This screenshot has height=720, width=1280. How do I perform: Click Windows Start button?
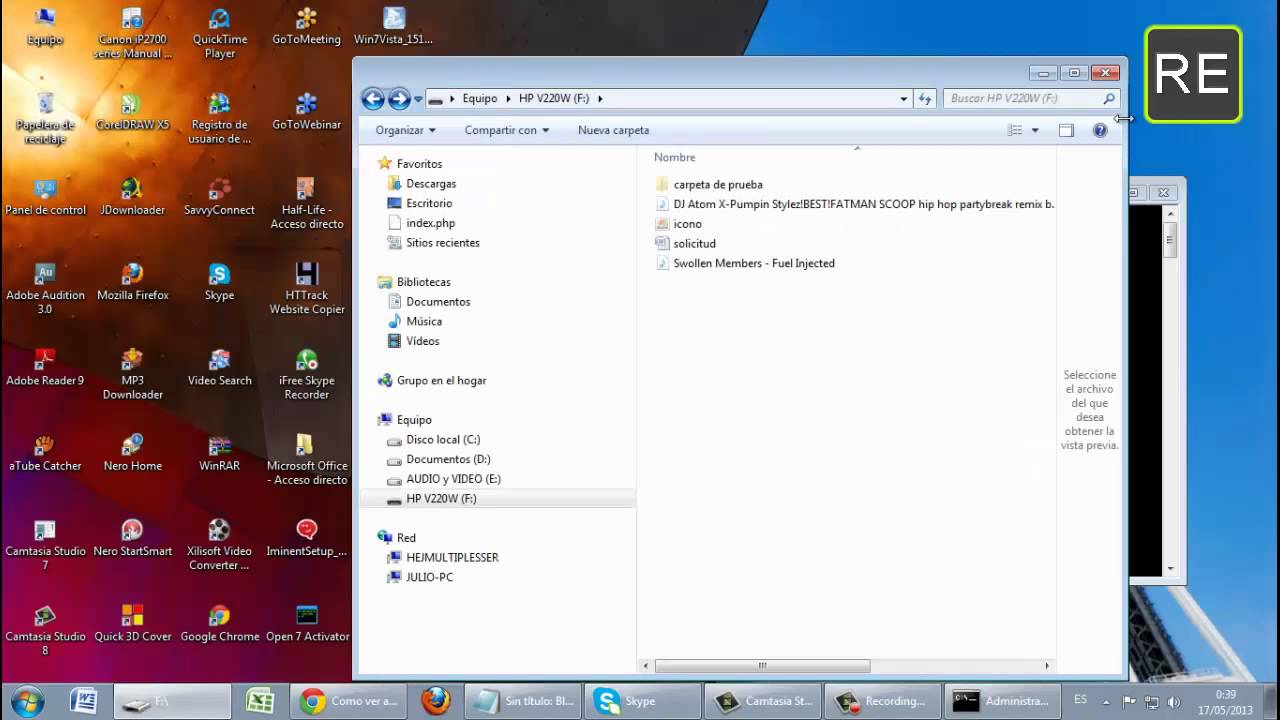coord(27,701)
